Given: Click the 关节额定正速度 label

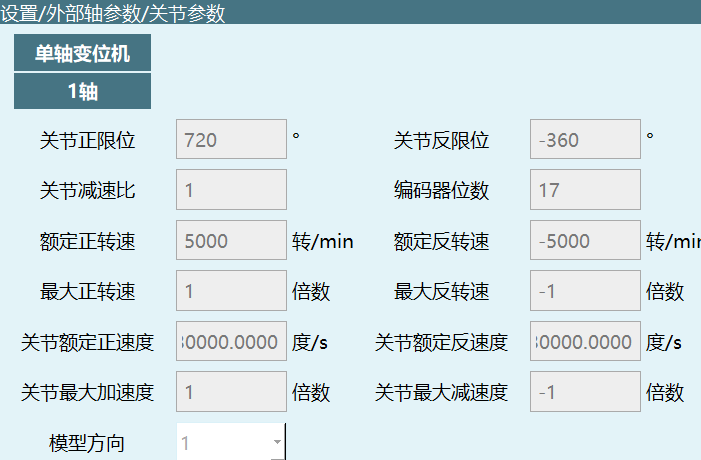Looking at the screenshot, I should pyautogui.click(x=88, y=342).
